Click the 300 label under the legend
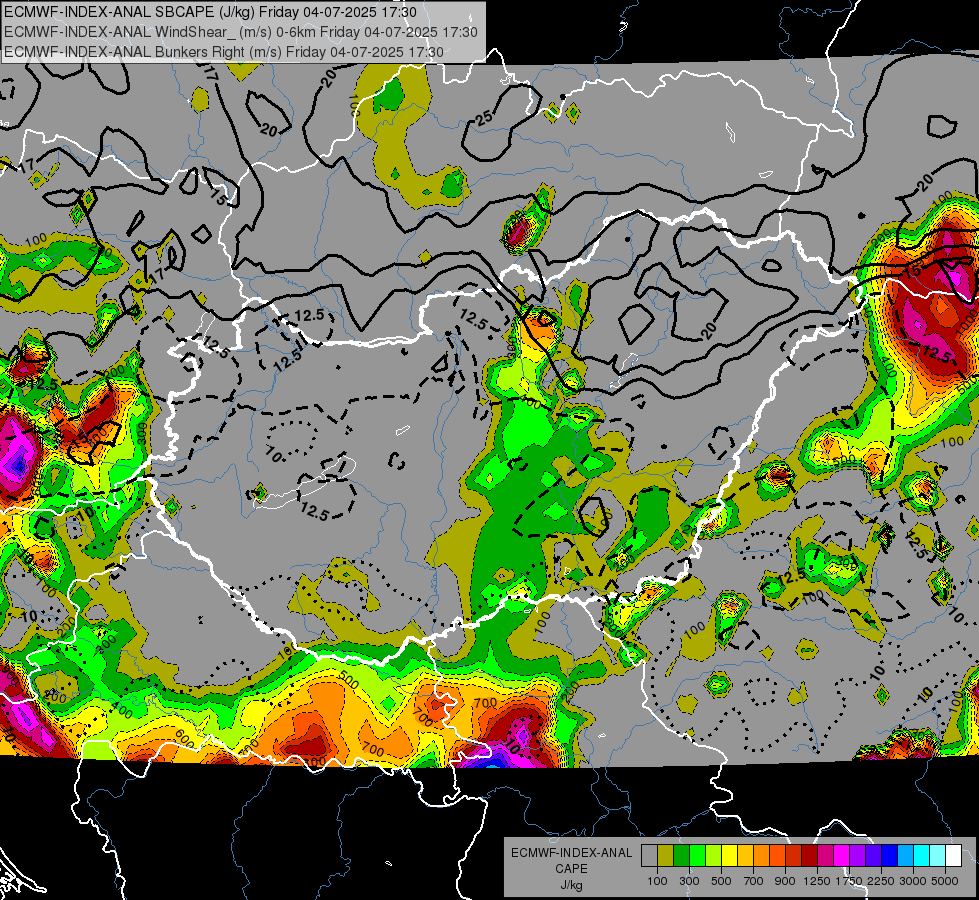Viewport: 979px width, 900px height. (x=689, y=881)
